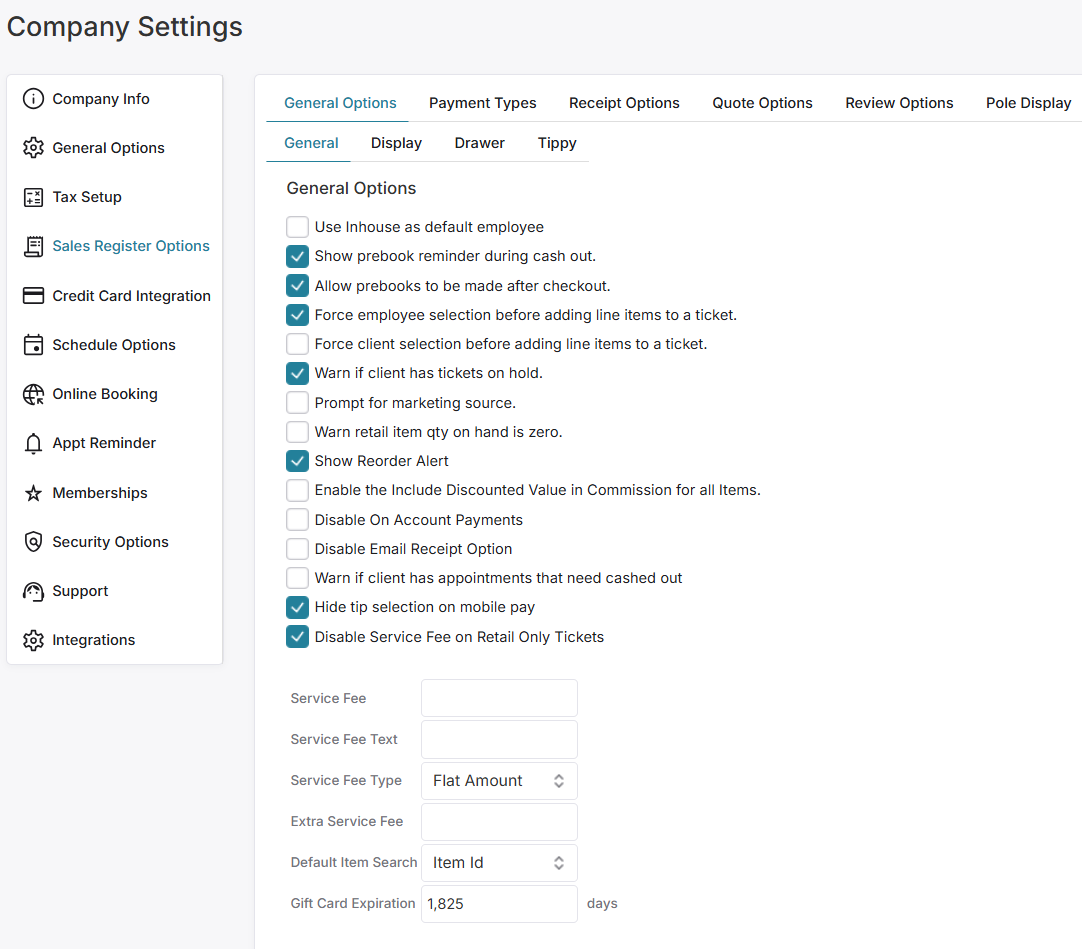Uncheck Hide tip selection on mobile pay

tap(297, 607)
